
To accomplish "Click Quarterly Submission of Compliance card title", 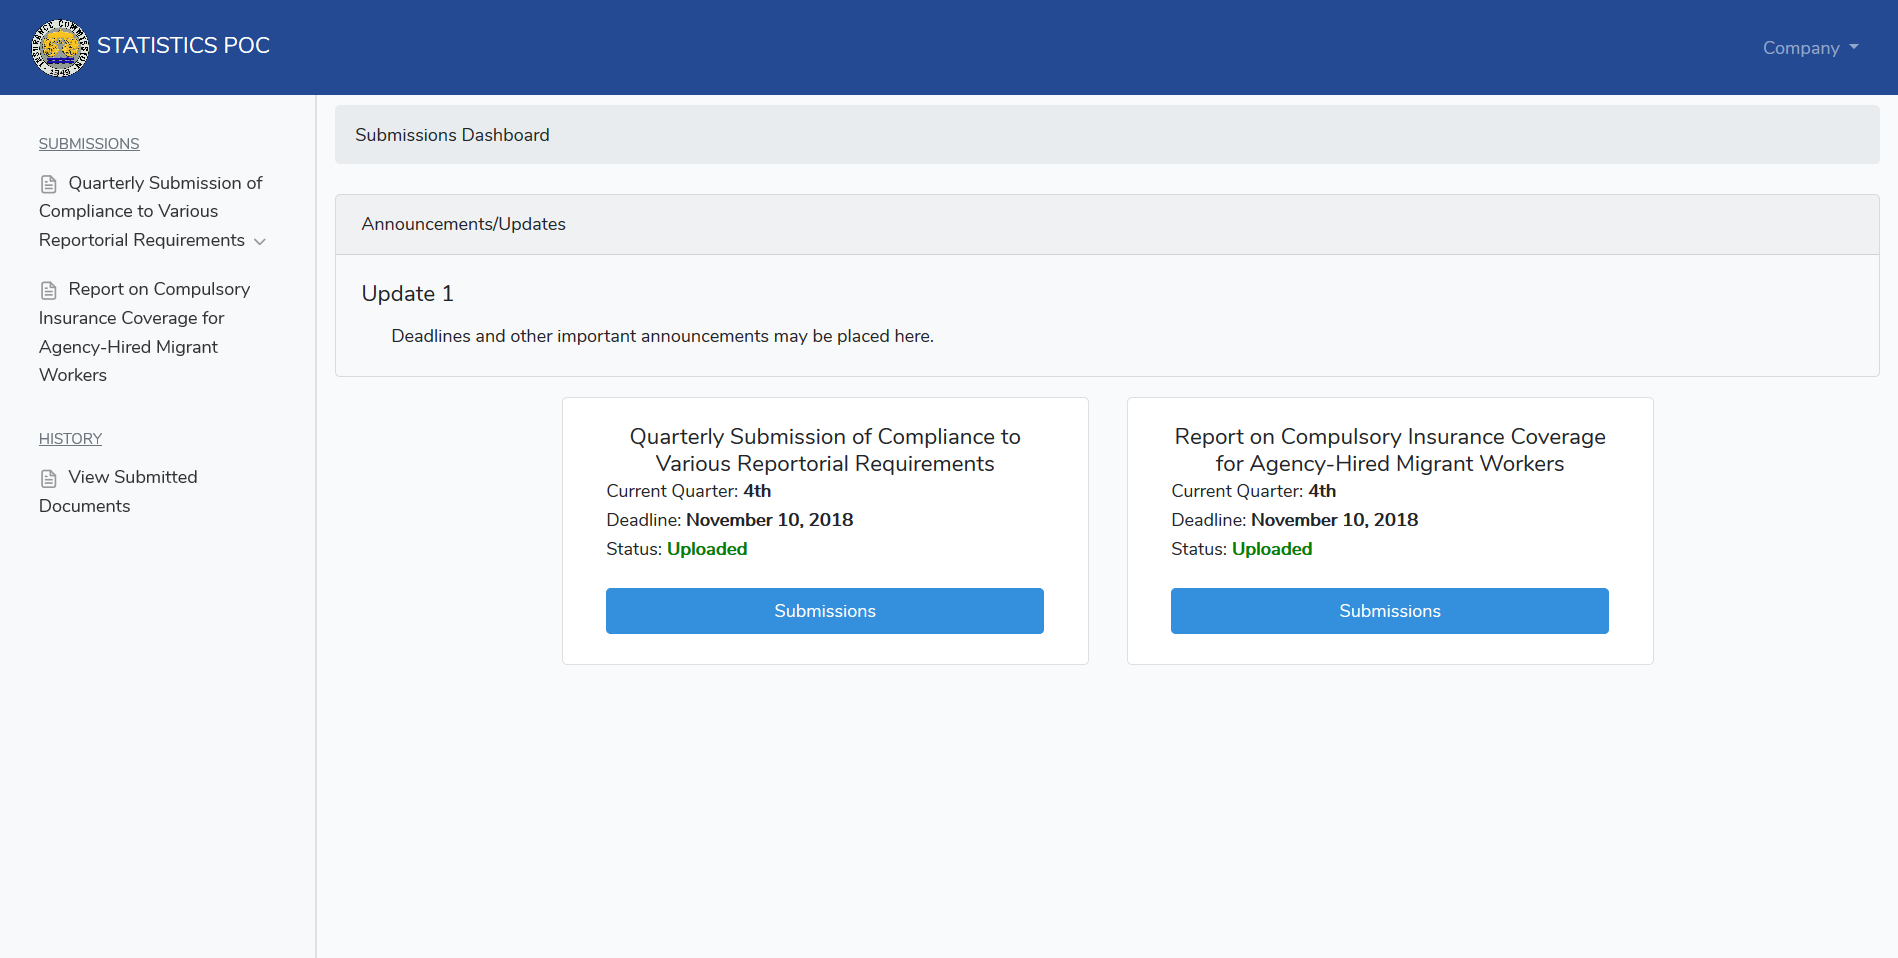I will 825,450.
